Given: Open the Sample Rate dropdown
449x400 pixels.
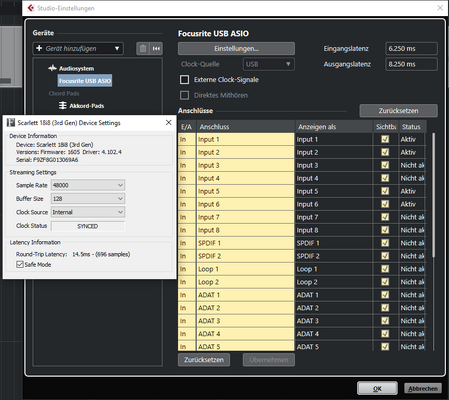Looking at the screenshot, I should (88, 185).
